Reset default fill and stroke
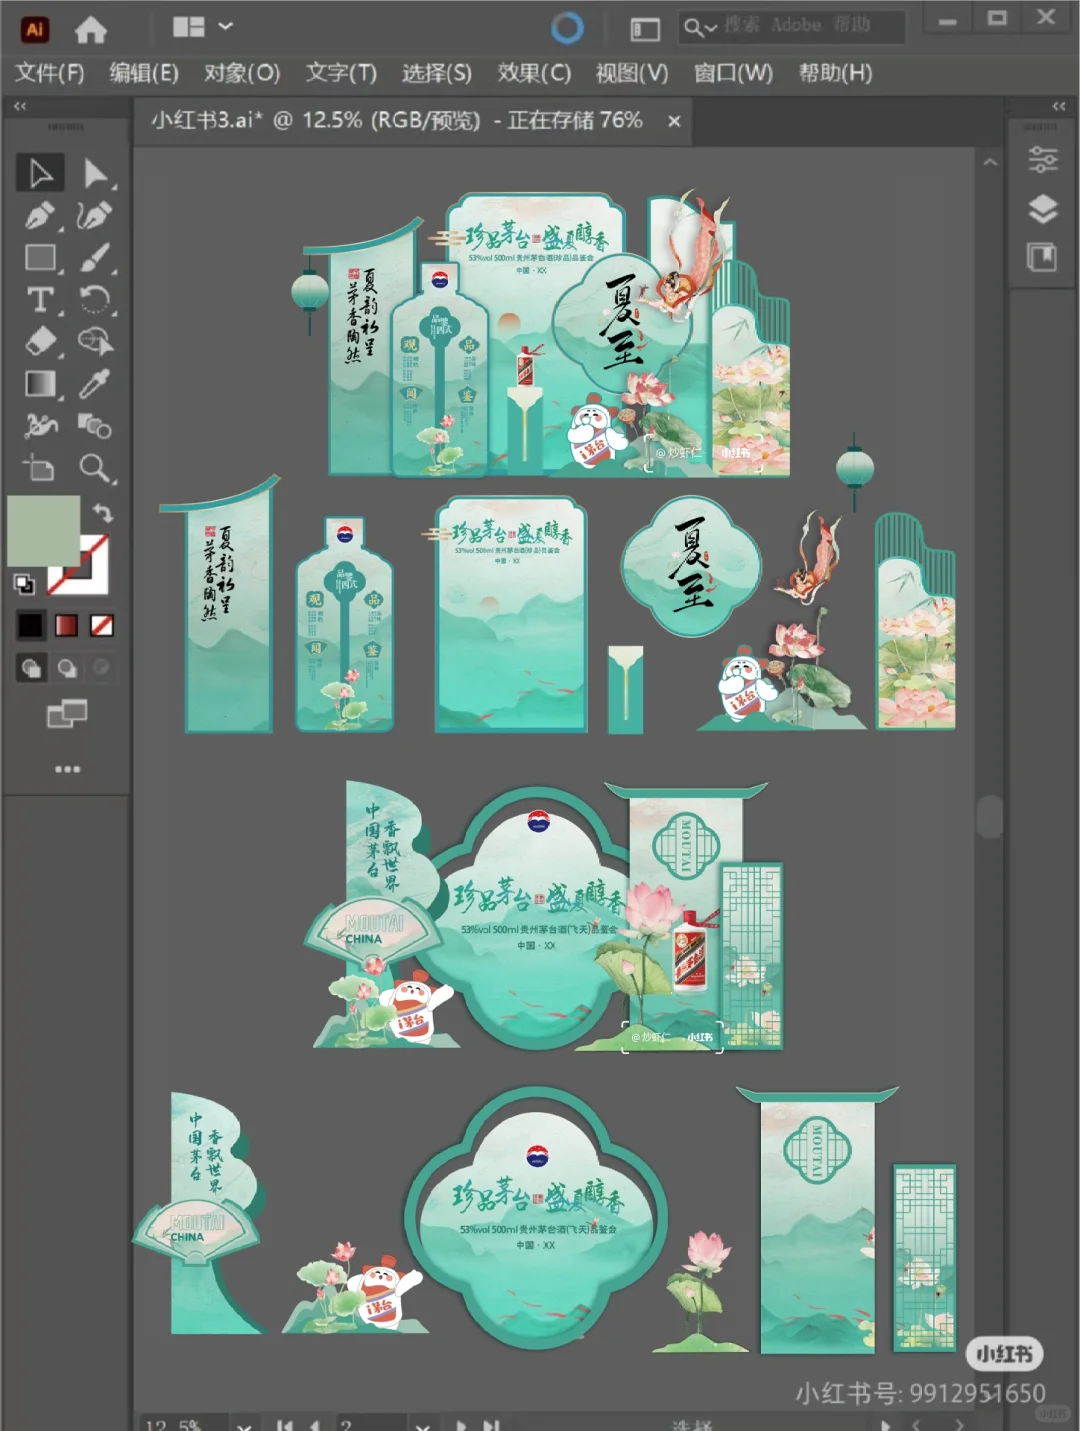Image resolution: width=1080 pixels, height=1431 pixels. pos(24,583)
